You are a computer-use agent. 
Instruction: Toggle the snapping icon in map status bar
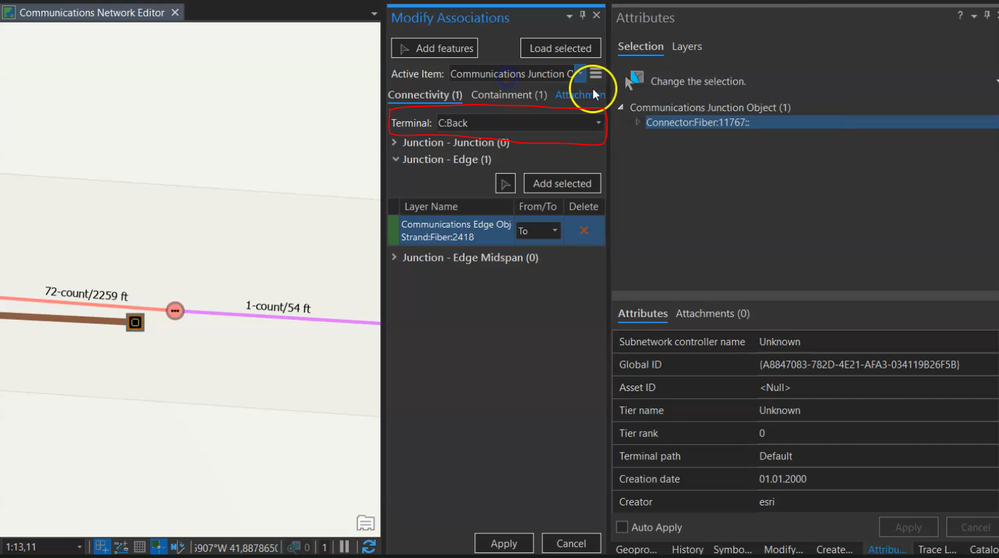[x=101, y=547]
